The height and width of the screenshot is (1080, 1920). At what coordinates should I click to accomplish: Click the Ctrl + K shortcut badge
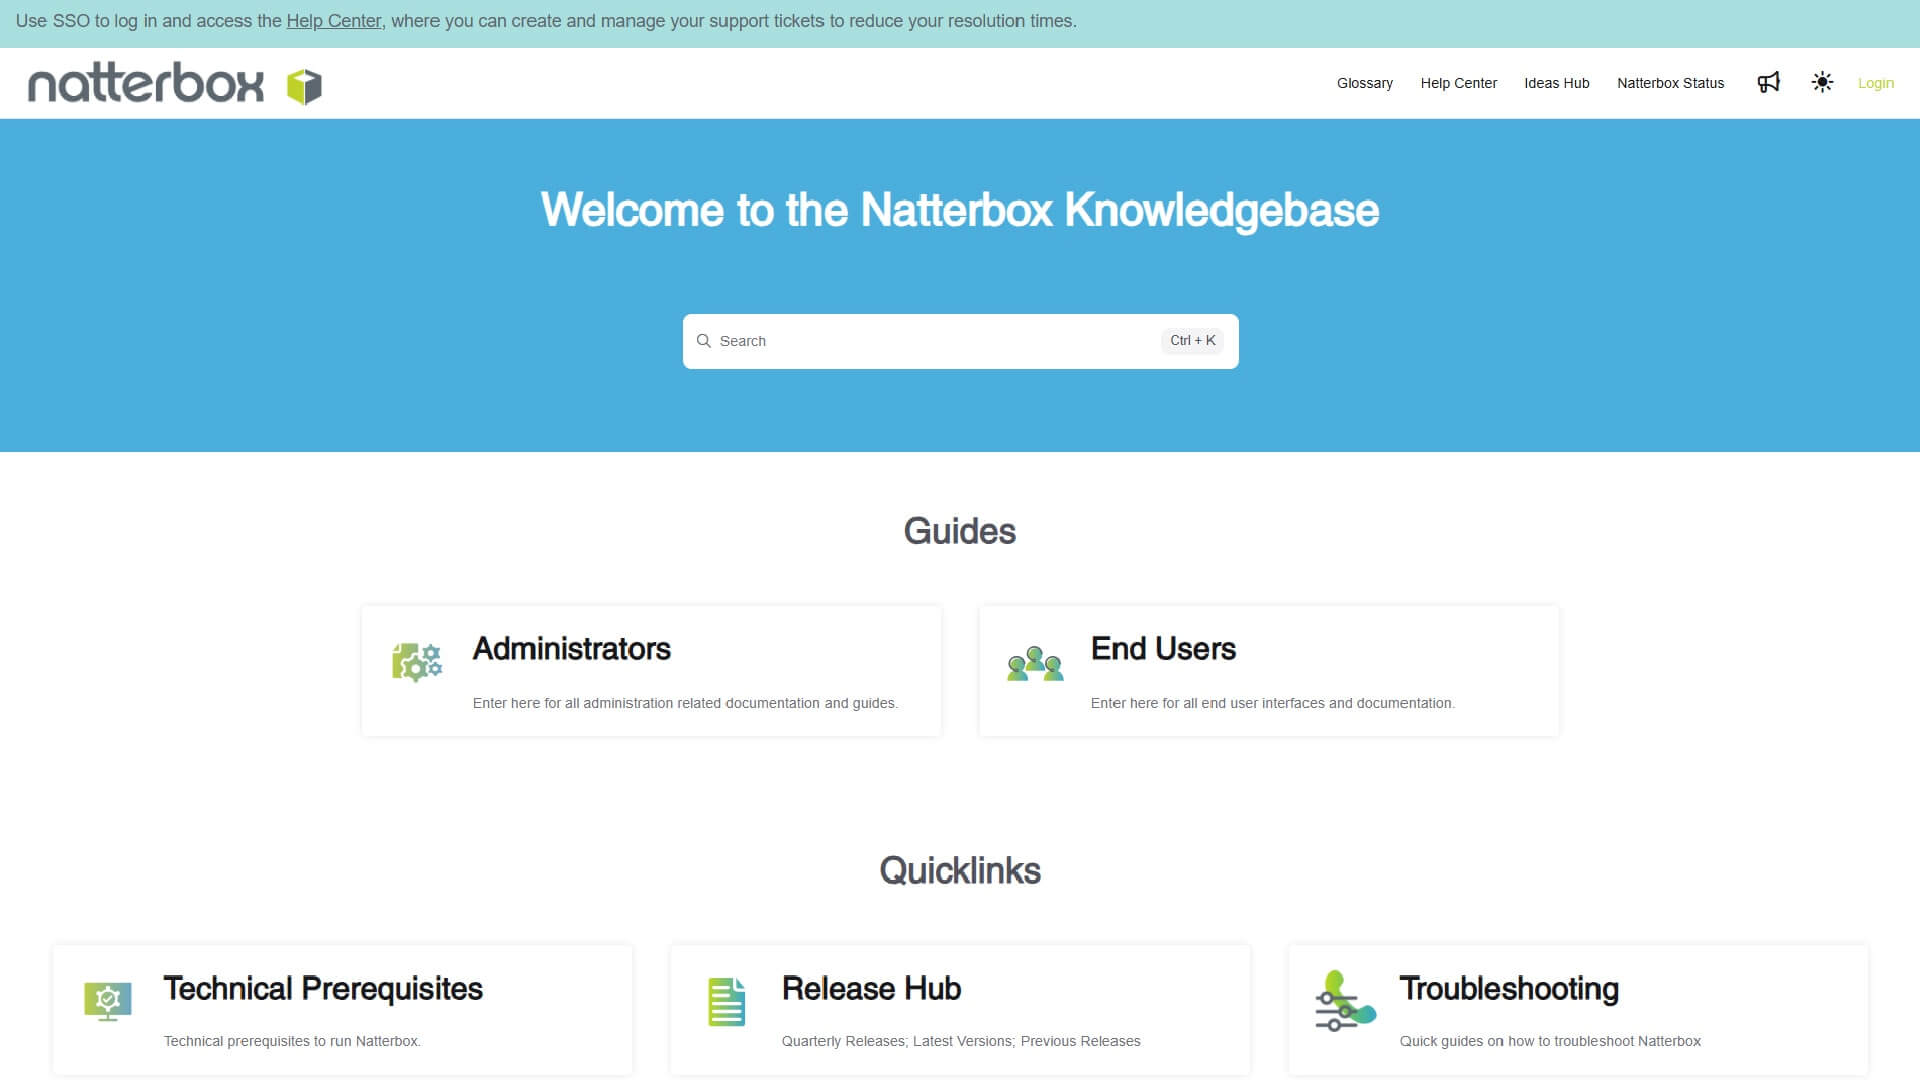(1192, 341)
